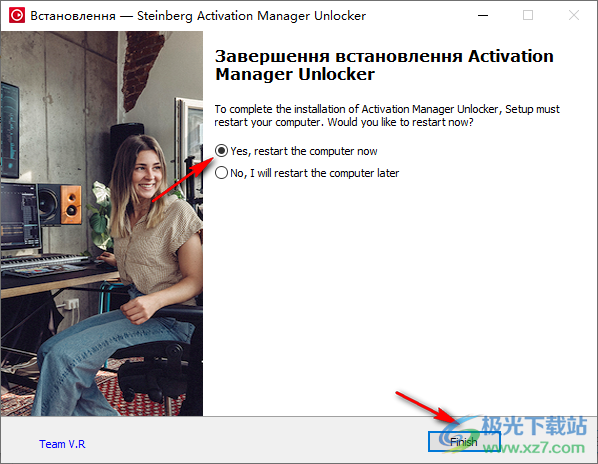Open the Team V.R link
Viewport: 598px width, 464px height.
tap(62, 444)
